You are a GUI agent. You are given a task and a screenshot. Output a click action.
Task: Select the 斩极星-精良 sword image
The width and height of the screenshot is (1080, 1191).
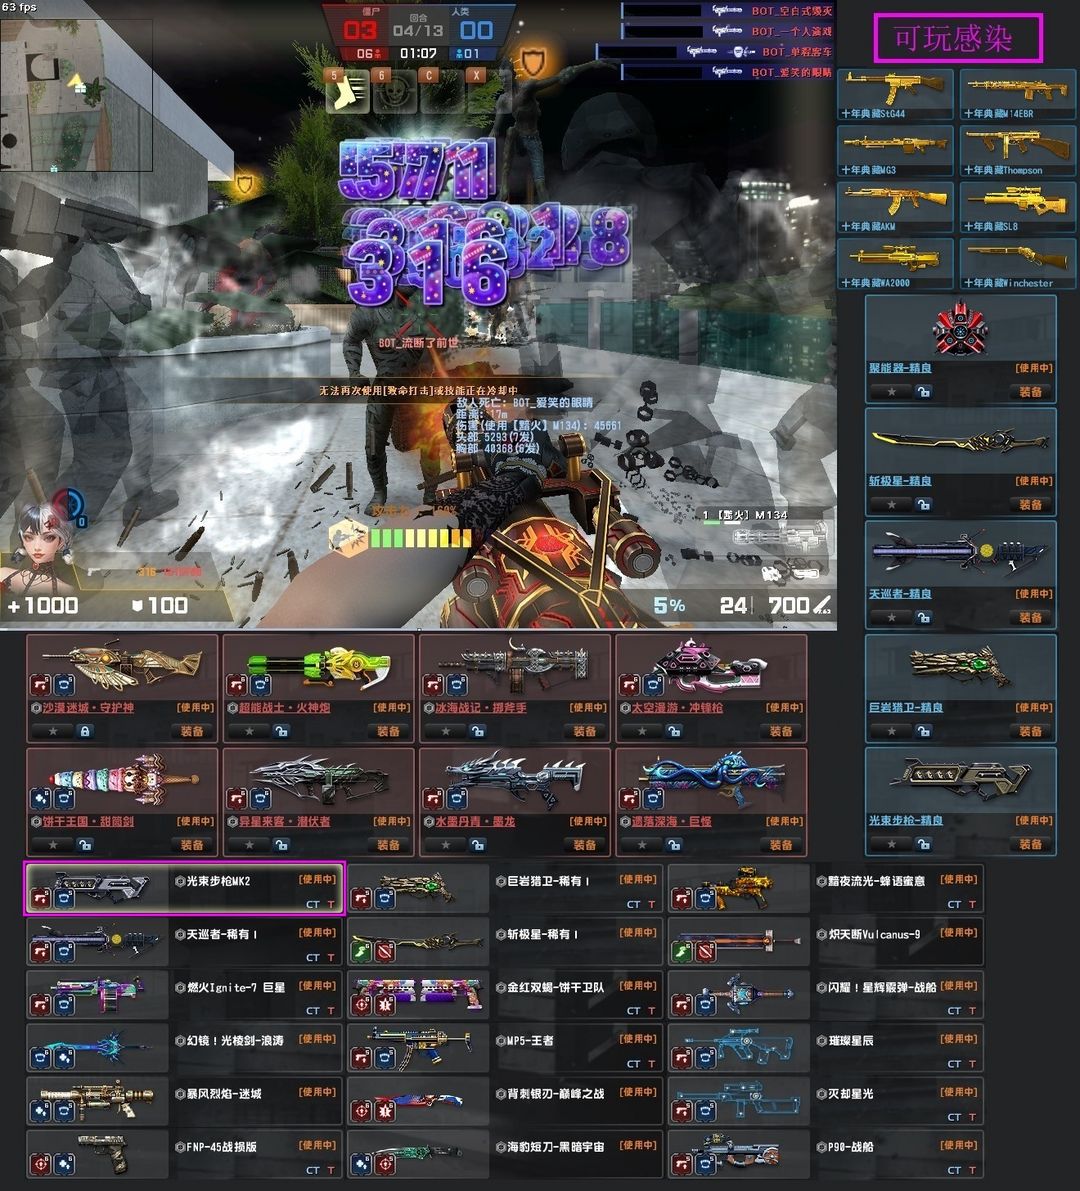tap(960, 441)
